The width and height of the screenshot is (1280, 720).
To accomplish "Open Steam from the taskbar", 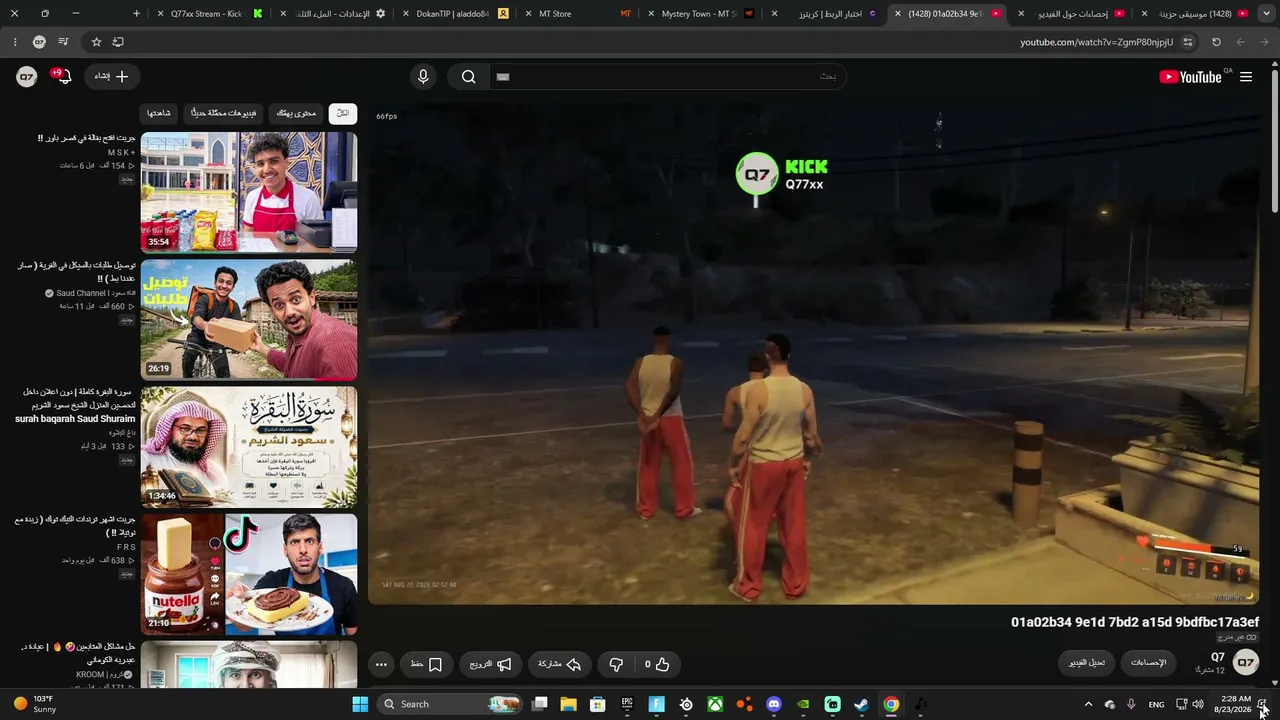I will coord(861,704).
